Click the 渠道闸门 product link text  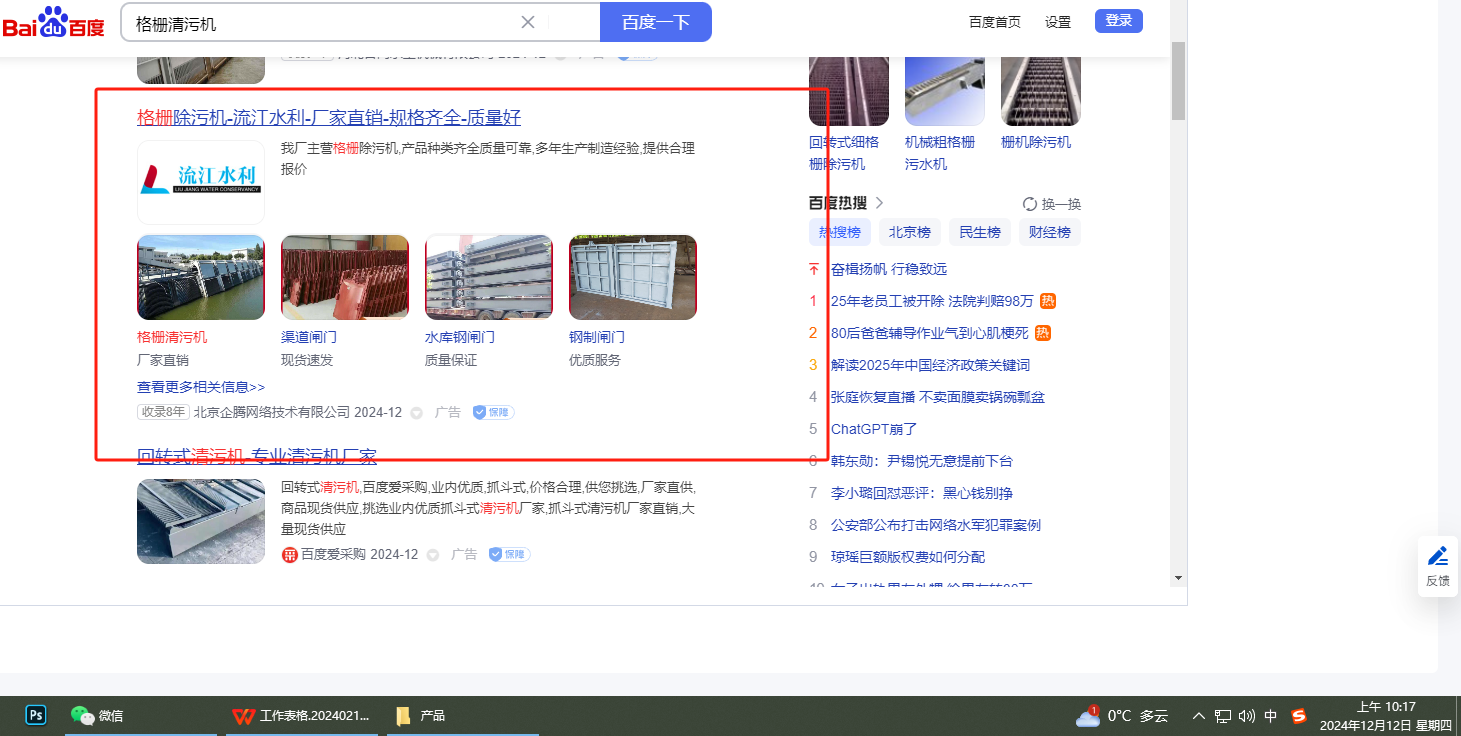tap(309, 337)
